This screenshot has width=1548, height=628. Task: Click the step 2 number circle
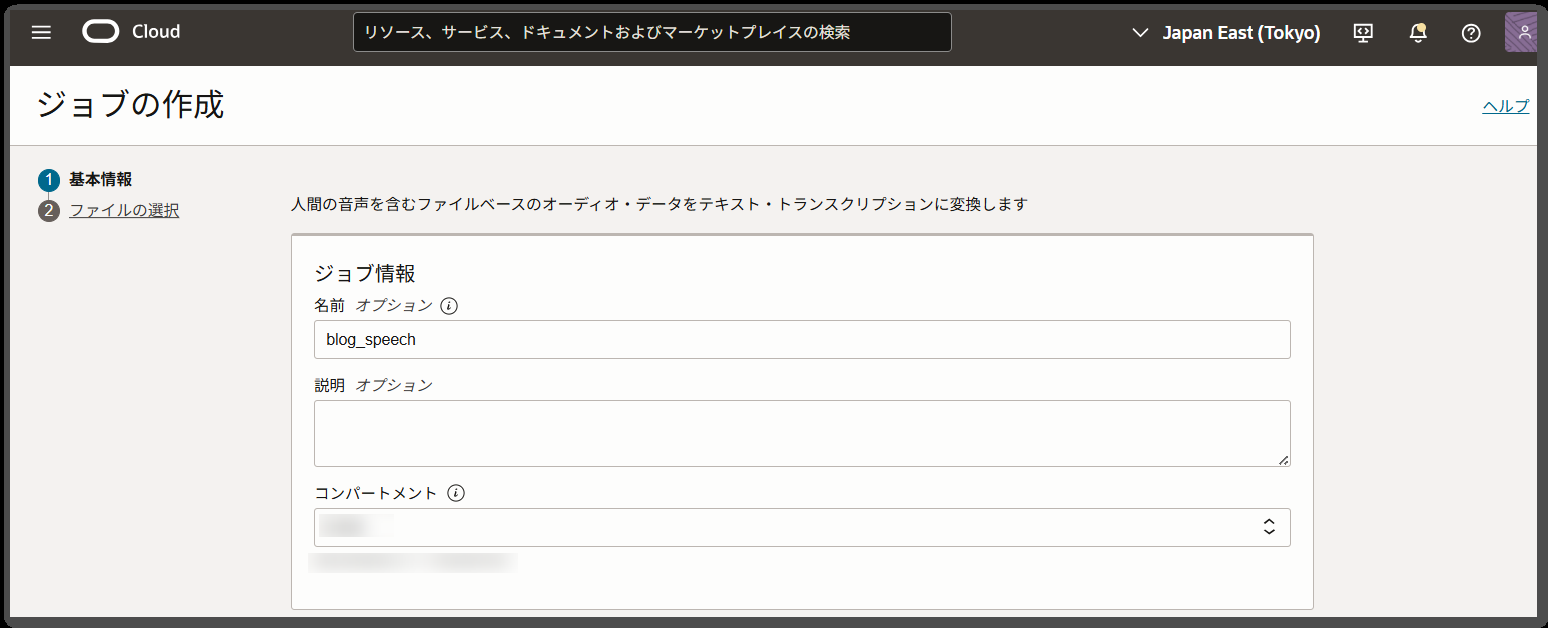tap(49, 211)
